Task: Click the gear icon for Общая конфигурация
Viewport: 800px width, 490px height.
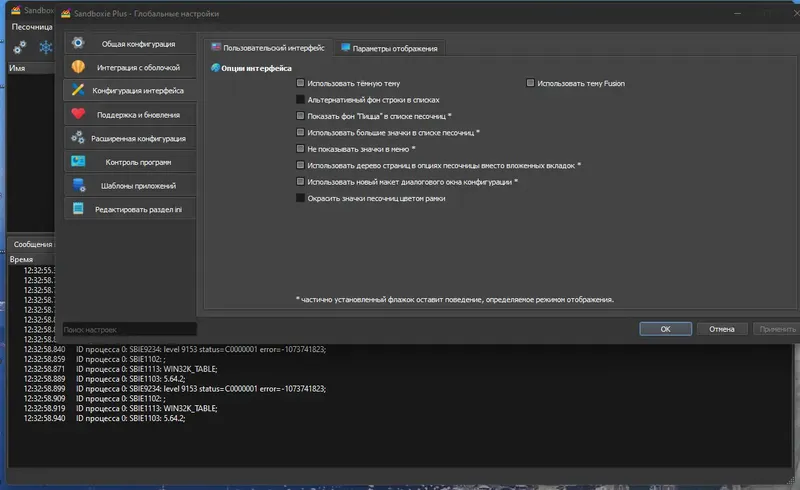Action: 78,43
